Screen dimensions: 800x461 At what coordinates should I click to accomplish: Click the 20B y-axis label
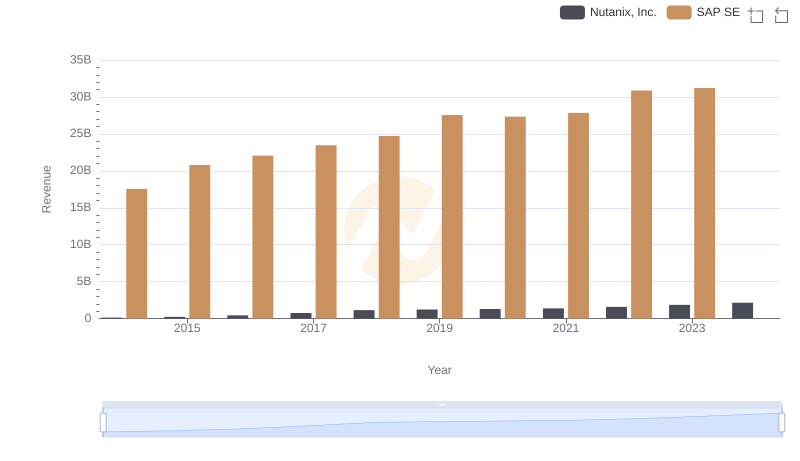tap(81, 170)
